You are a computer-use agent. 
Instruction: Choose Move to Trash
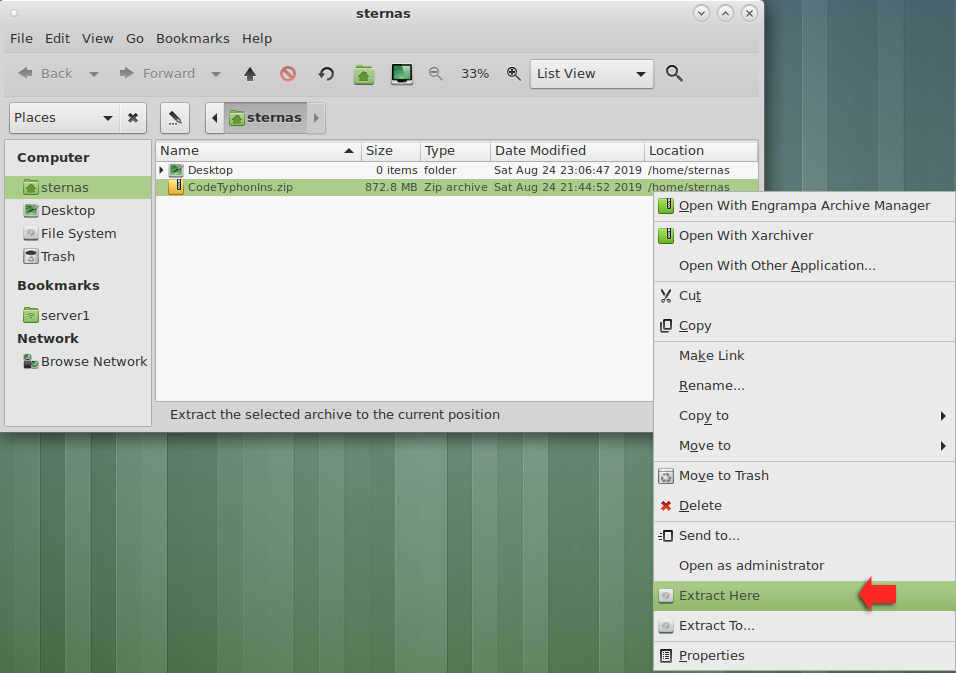(804, 475)
